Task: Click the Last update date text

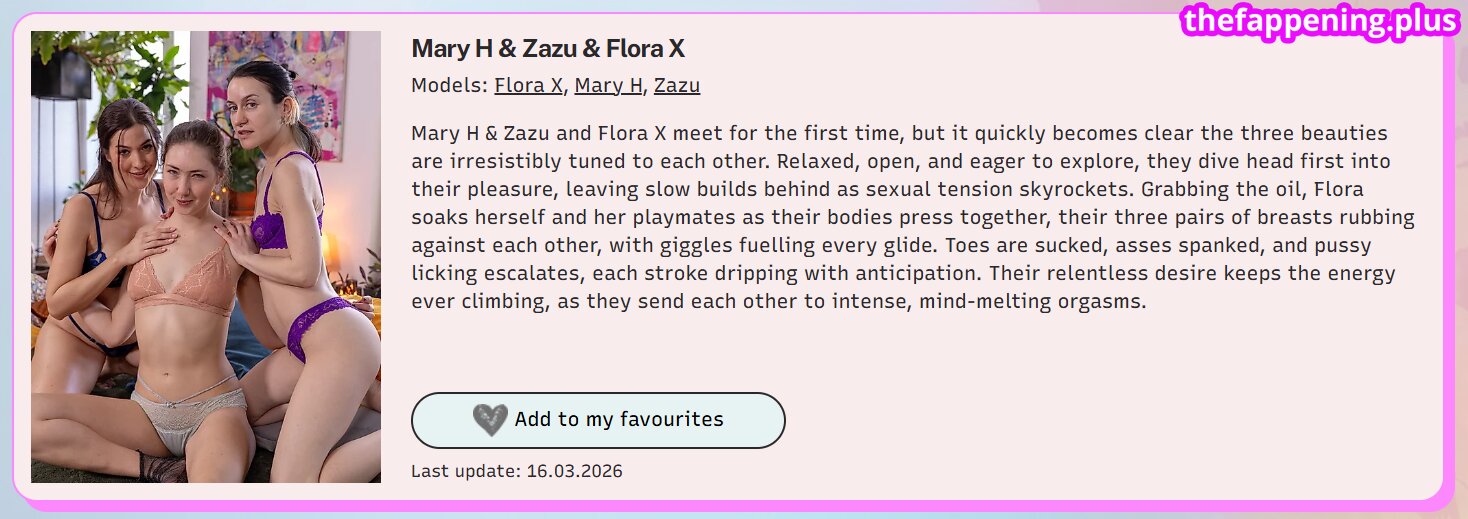Action: [x=516, y=471]
